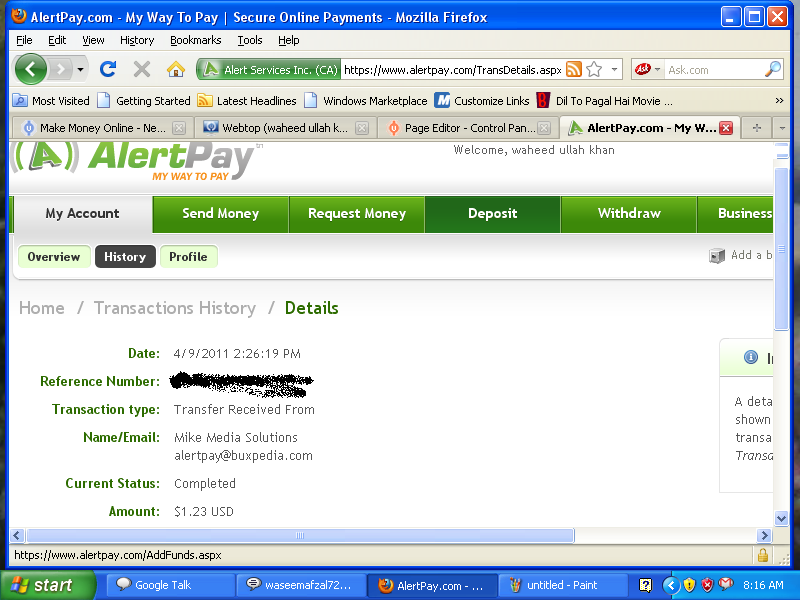Image resolution: width=800 pixels, height=600 pixels.
Task: Open the address bar history dropdown
Action: pos(614,69)
